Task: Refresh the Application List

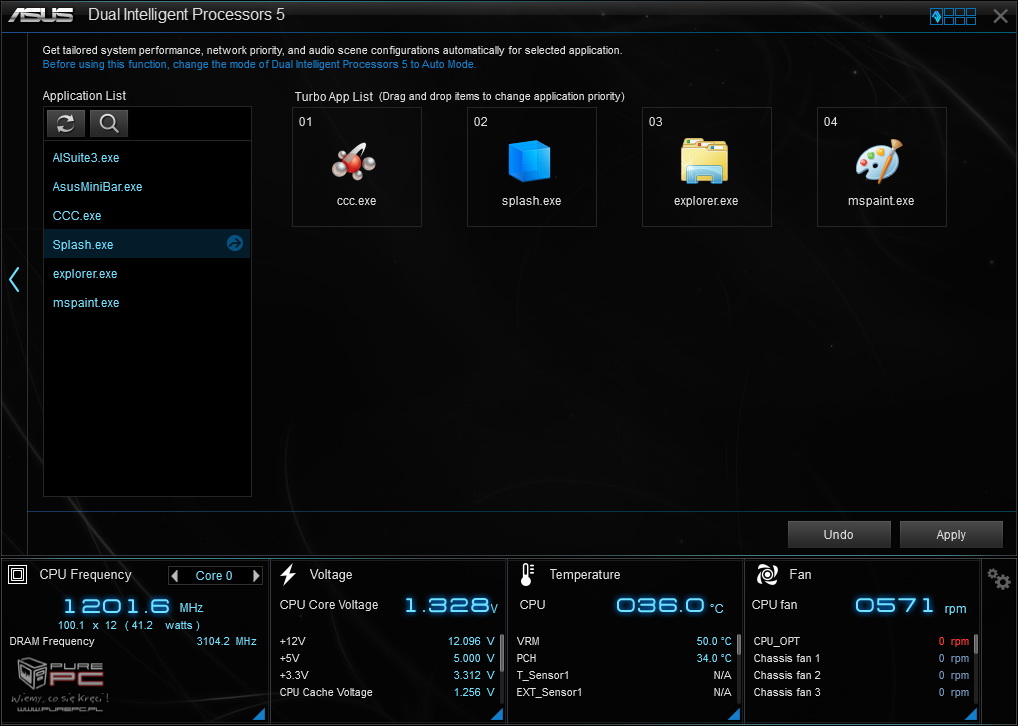Action: [66, 123]
